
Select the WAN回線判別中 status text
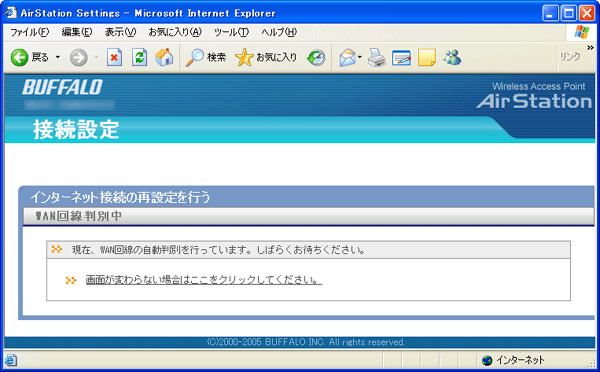point(78,216)
